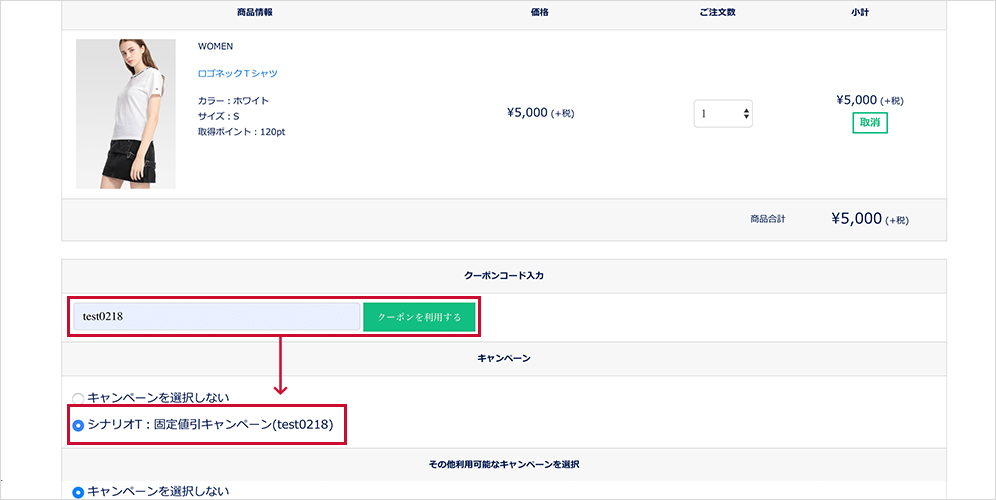
Task: Click the 商品合計 total label
Action: [770, 220]
